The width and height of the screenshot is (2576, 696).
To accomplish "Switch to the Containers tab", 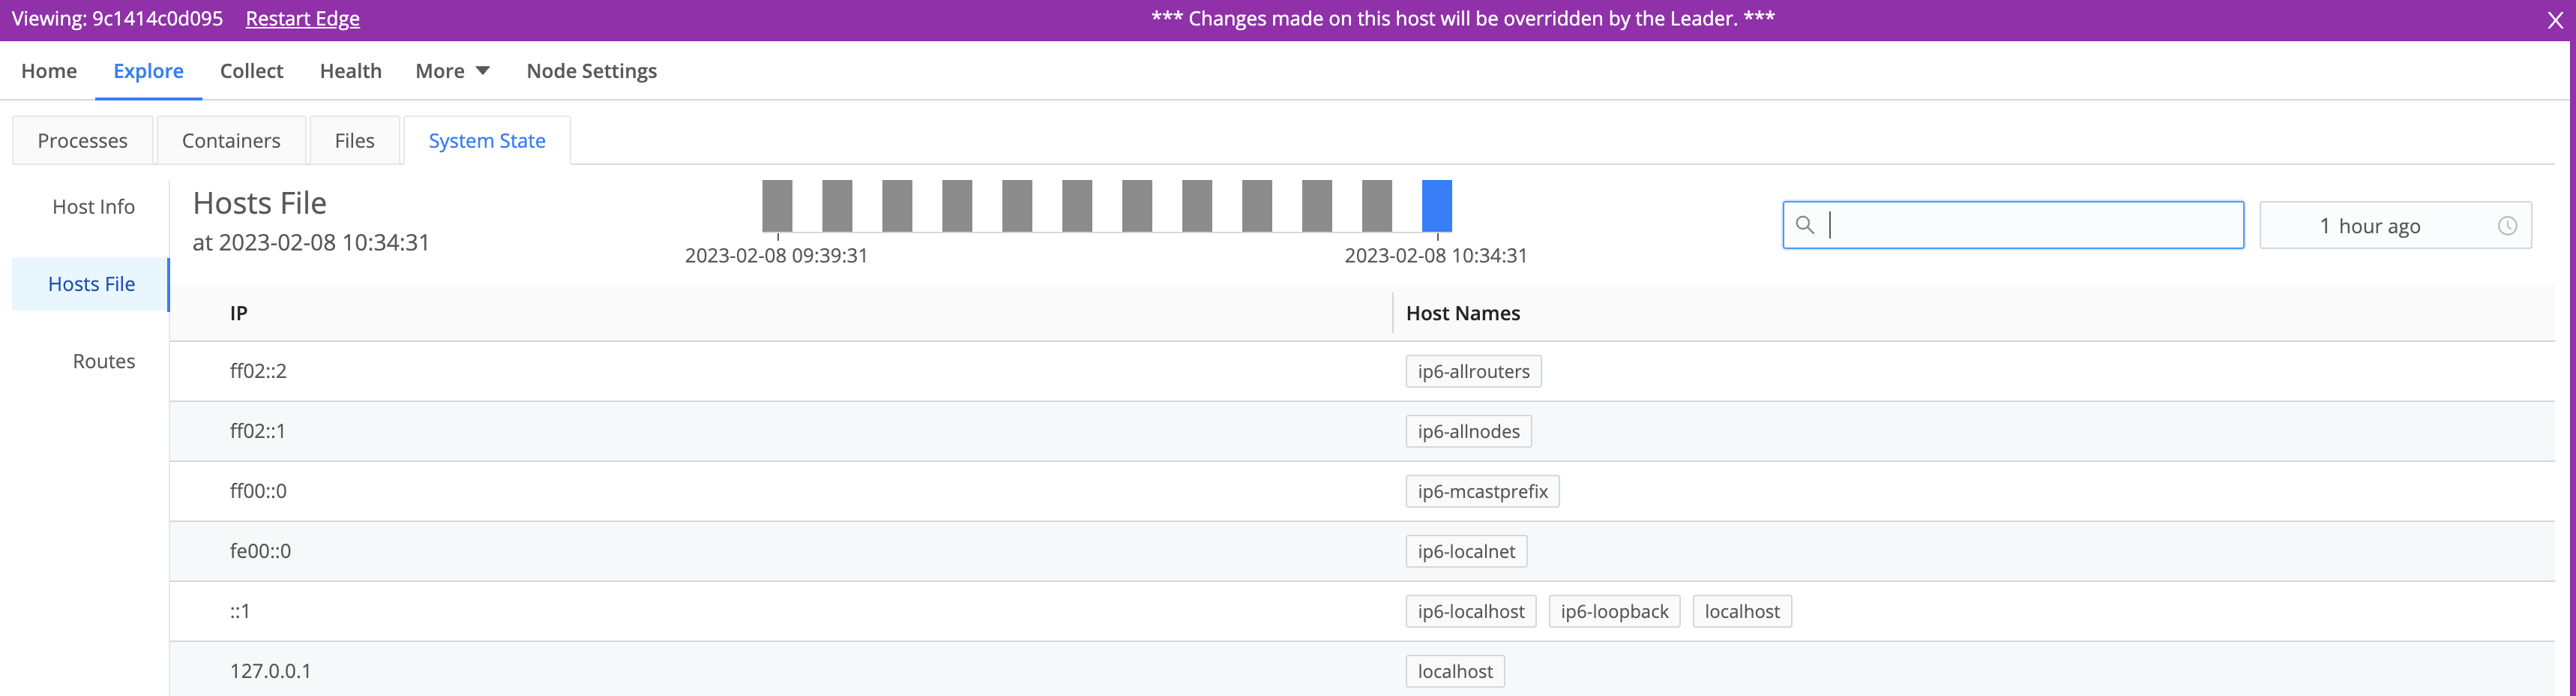I will pos(231,141).
